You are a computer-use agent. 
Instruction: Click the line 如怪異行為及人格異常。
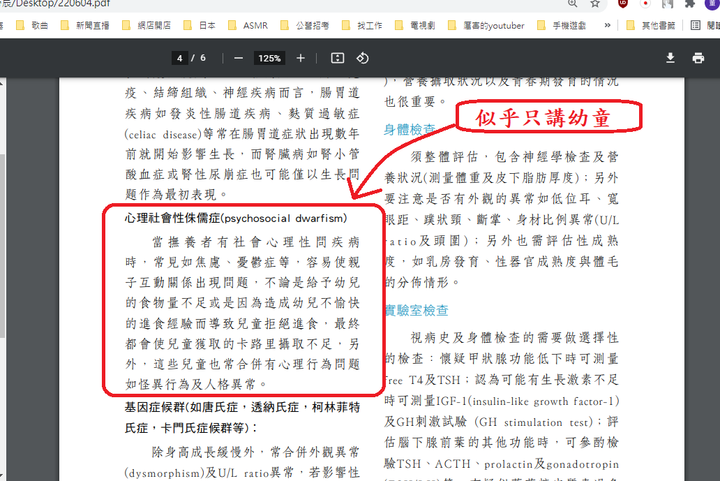tap(197, 384)
